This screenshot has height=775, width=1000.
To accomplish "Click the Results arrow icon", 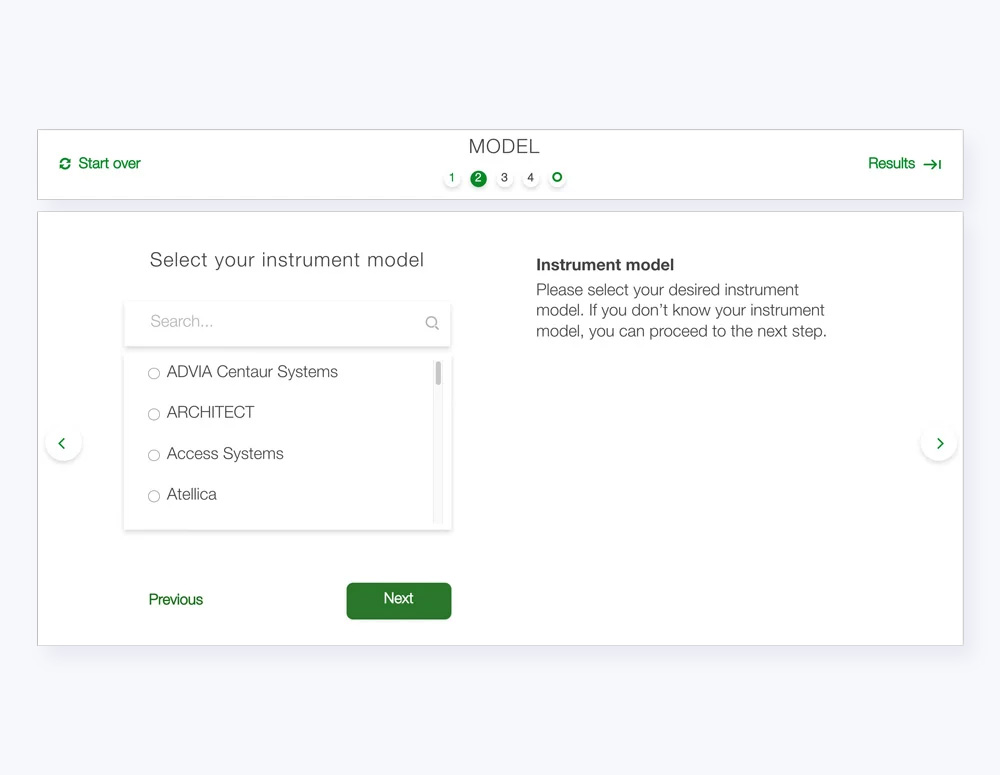I will tap(932, 165).
